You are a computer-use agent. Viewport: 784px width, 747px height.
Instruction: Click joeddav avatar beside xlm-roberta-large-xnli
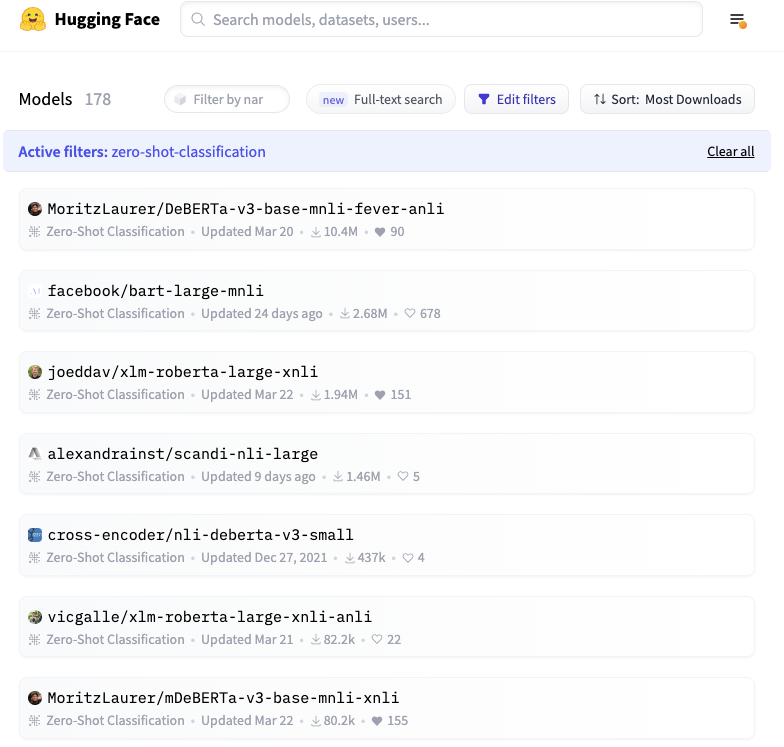(34, 372)
